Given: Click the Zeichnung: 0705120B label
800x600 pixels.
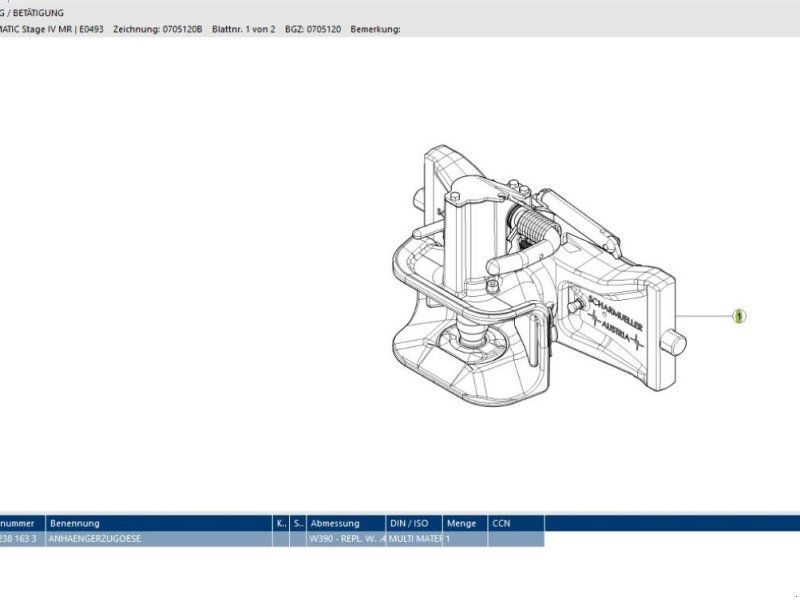Looking at the screenshot, I should click(x=158, y=29).
